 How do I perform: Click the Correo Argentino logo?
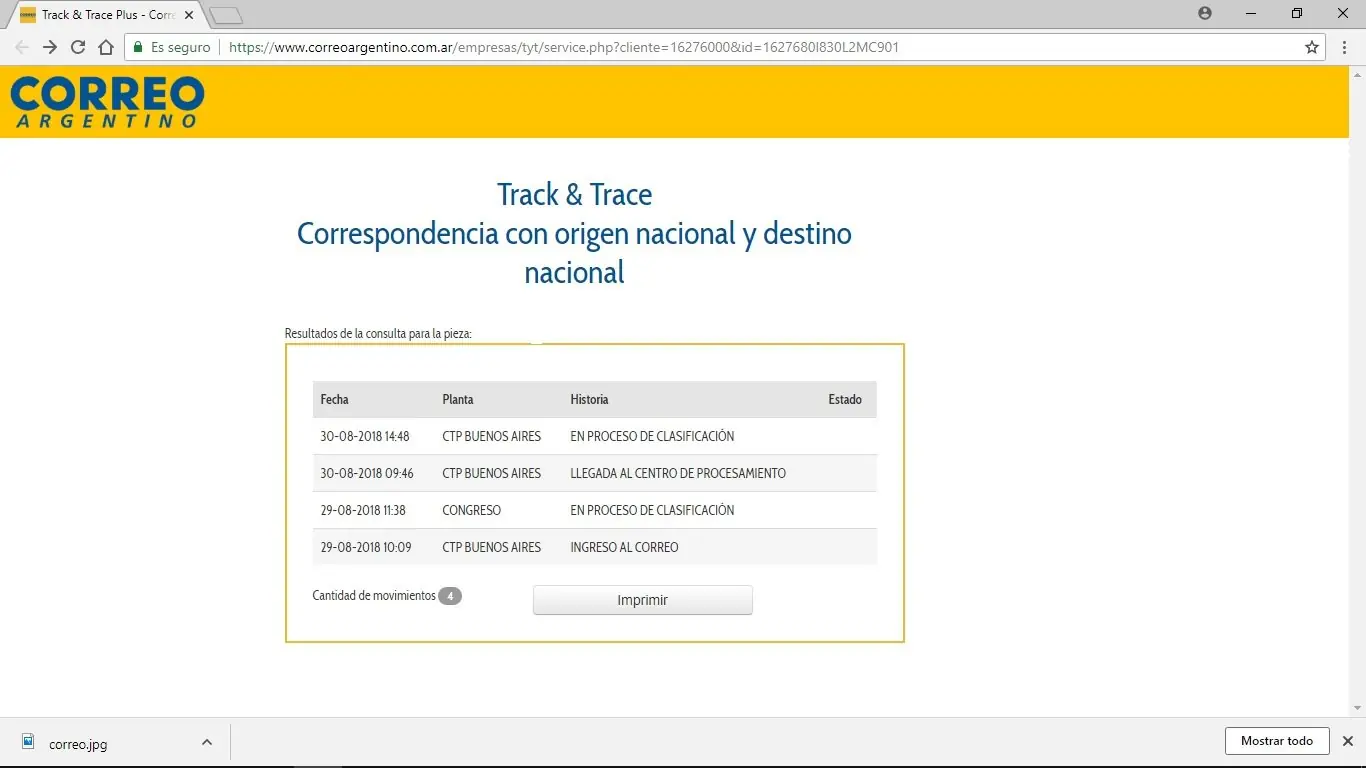point(107,102)
